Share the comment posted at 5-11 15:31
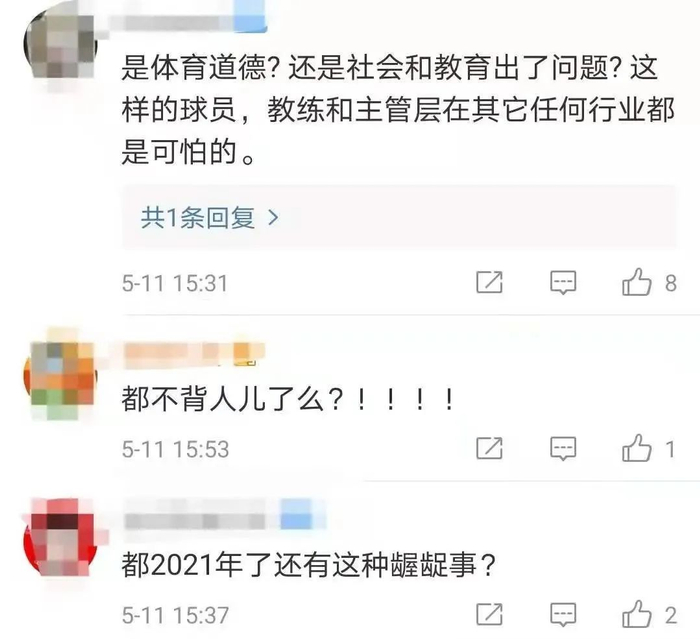700x639 pixels. 489,282
